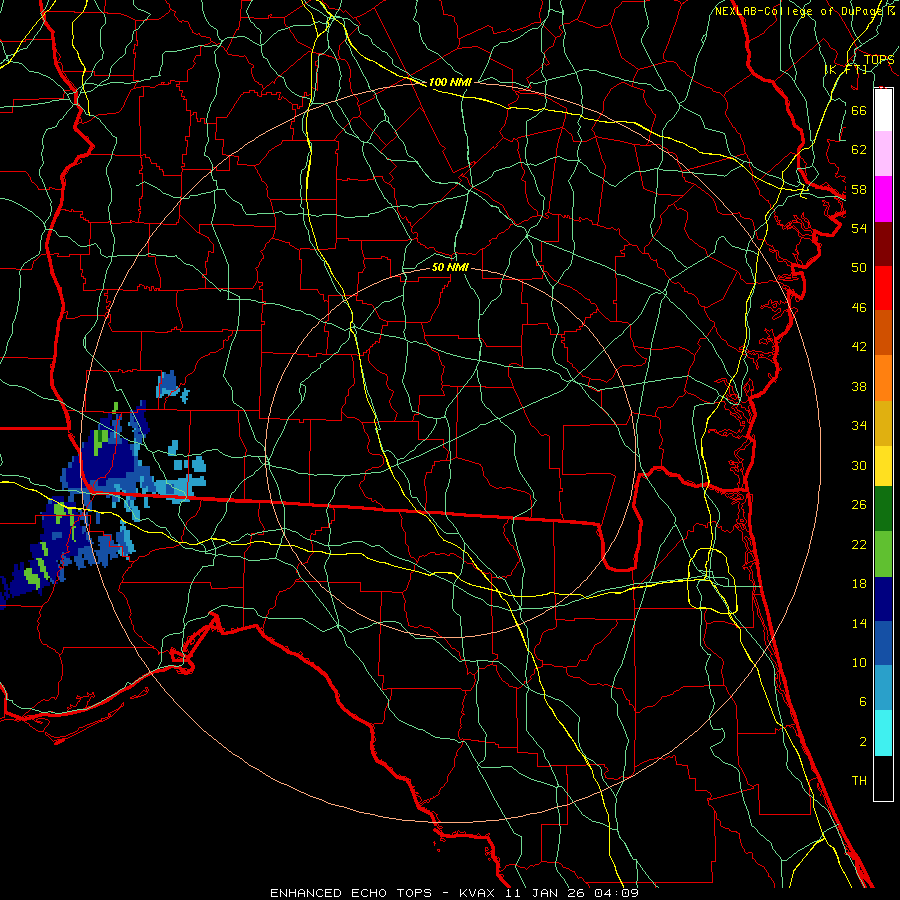Image resolution: width=900 pixels, height=900 pixels.
Task: Click the legend value '6'
Action: (862, 701)
